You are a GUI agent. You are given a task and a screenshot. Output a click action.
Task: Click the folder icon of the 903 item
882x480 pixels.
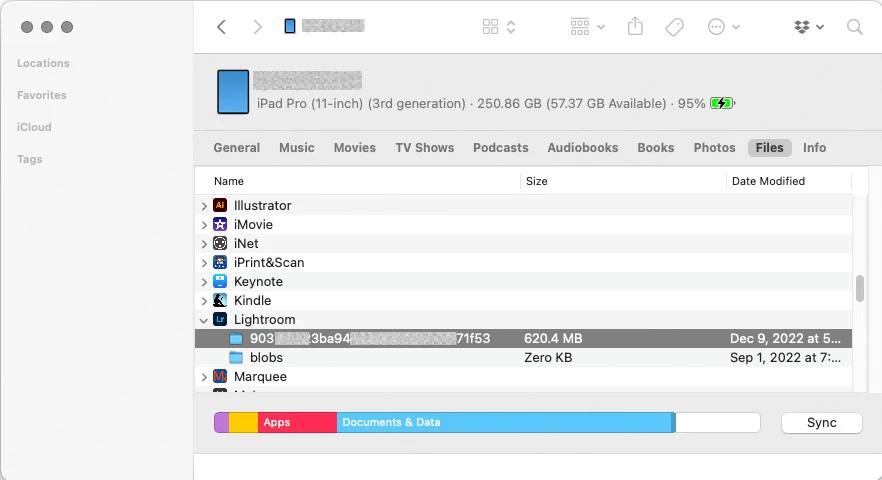click(236, 339)
